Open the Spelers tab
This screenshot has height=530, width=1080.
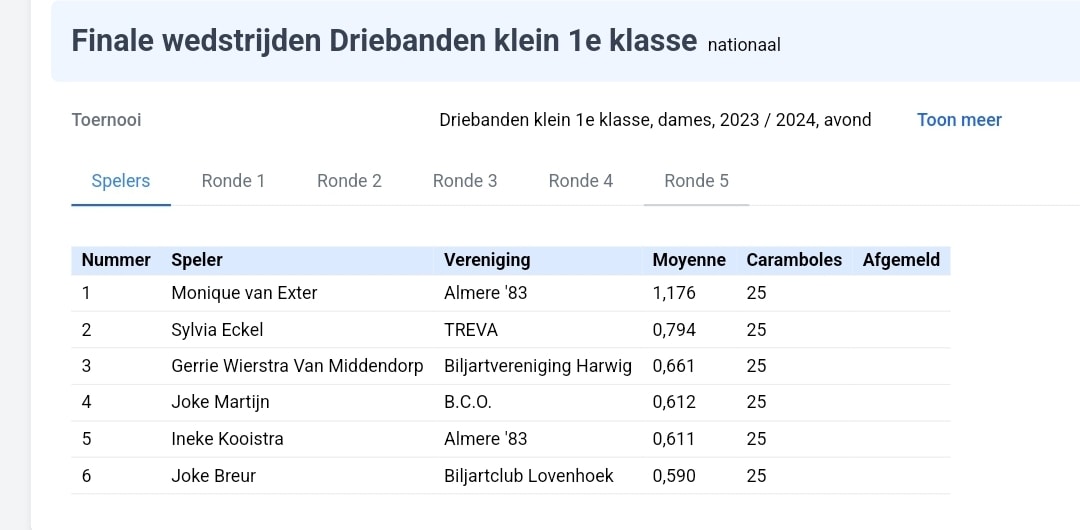121,181
